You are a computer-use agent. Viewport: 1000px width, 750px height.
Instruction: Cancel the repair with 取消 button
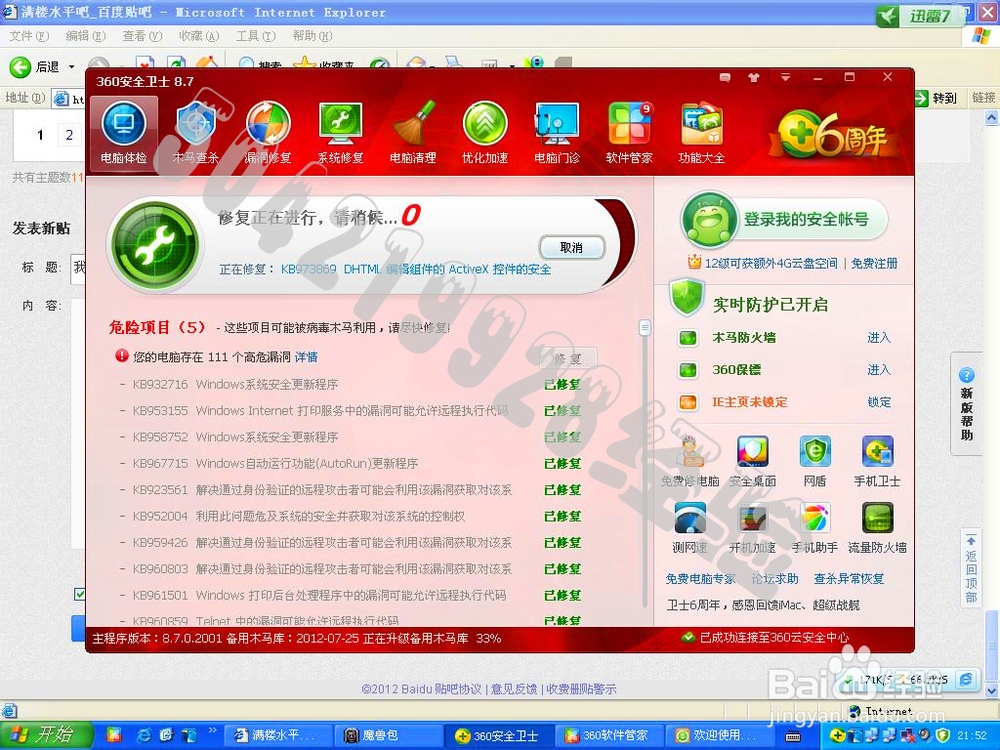click(x=571, y=247)
